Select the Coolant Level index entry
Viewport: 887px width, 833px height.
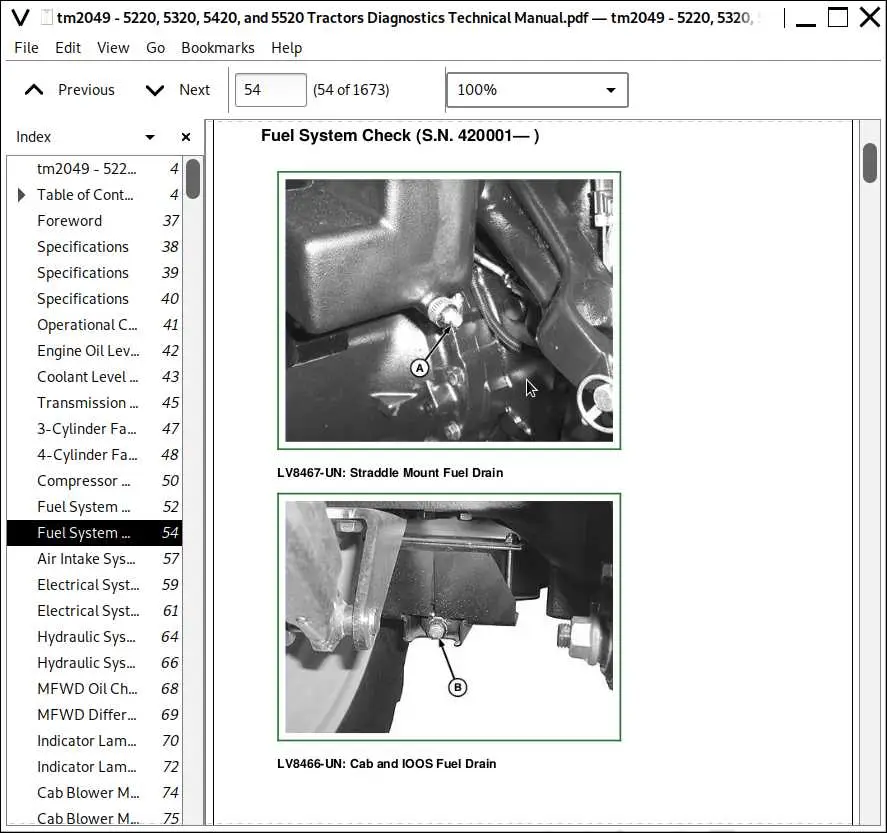point(94,377)
